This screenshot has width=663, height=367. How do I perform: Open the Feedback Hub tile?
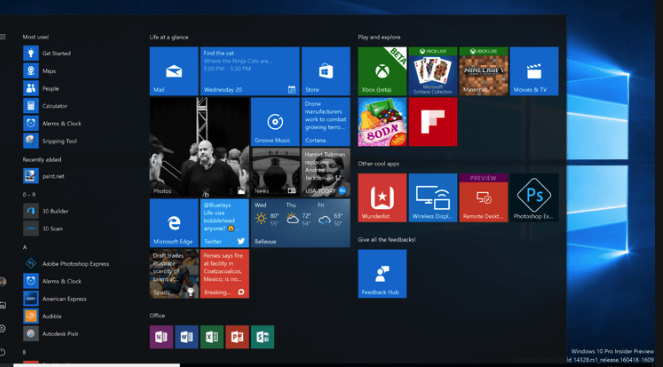382,274
